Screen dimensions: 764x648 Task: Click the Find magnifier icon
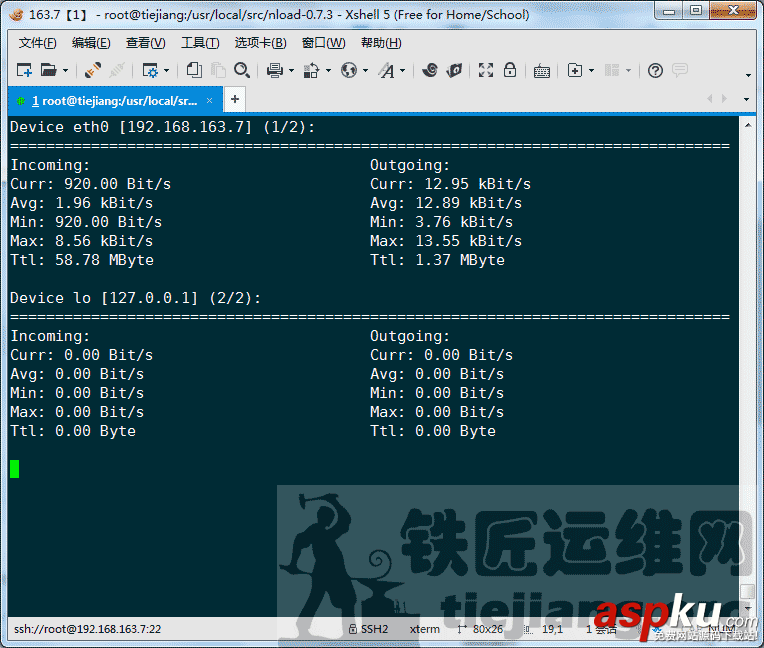tap(242, 70)
